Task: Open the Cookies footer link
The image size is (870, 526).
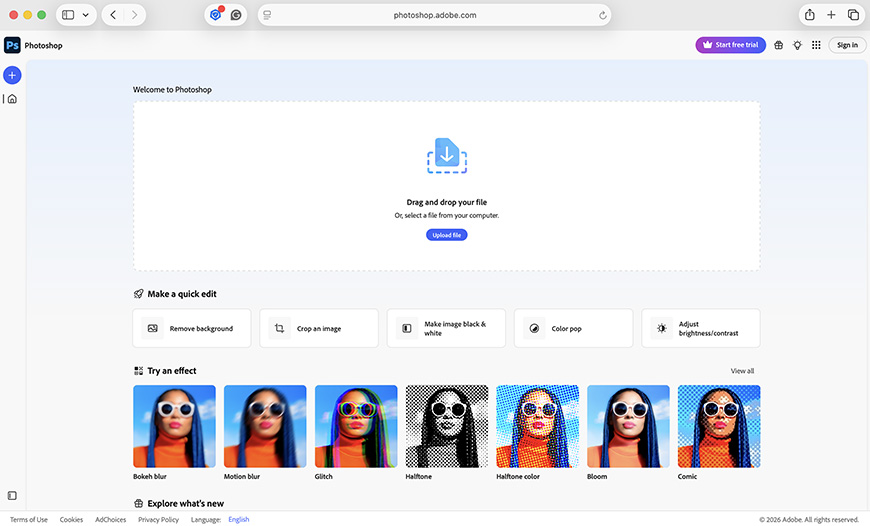Action: [71, 520]
